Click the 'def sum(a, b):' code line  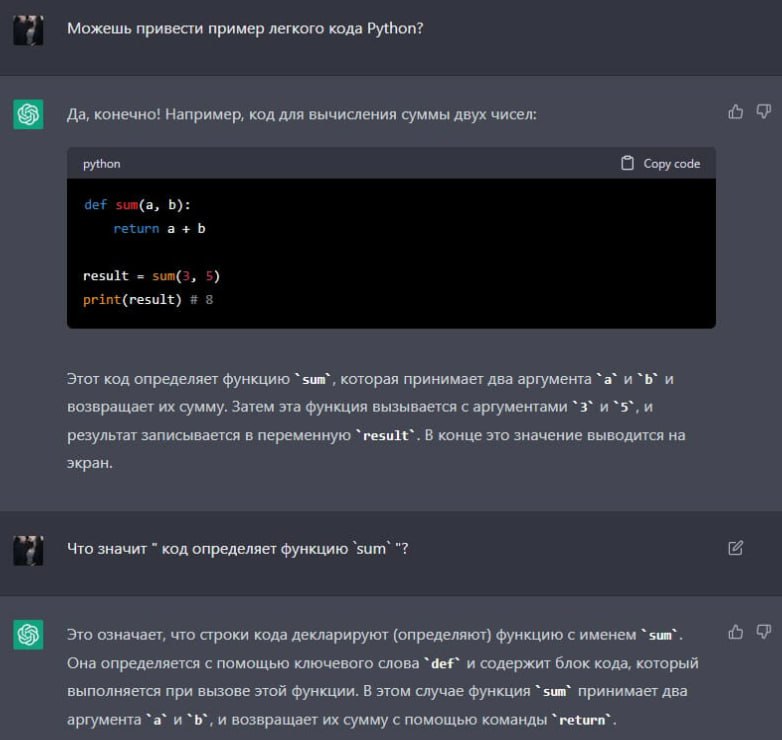tap(137, 205)
